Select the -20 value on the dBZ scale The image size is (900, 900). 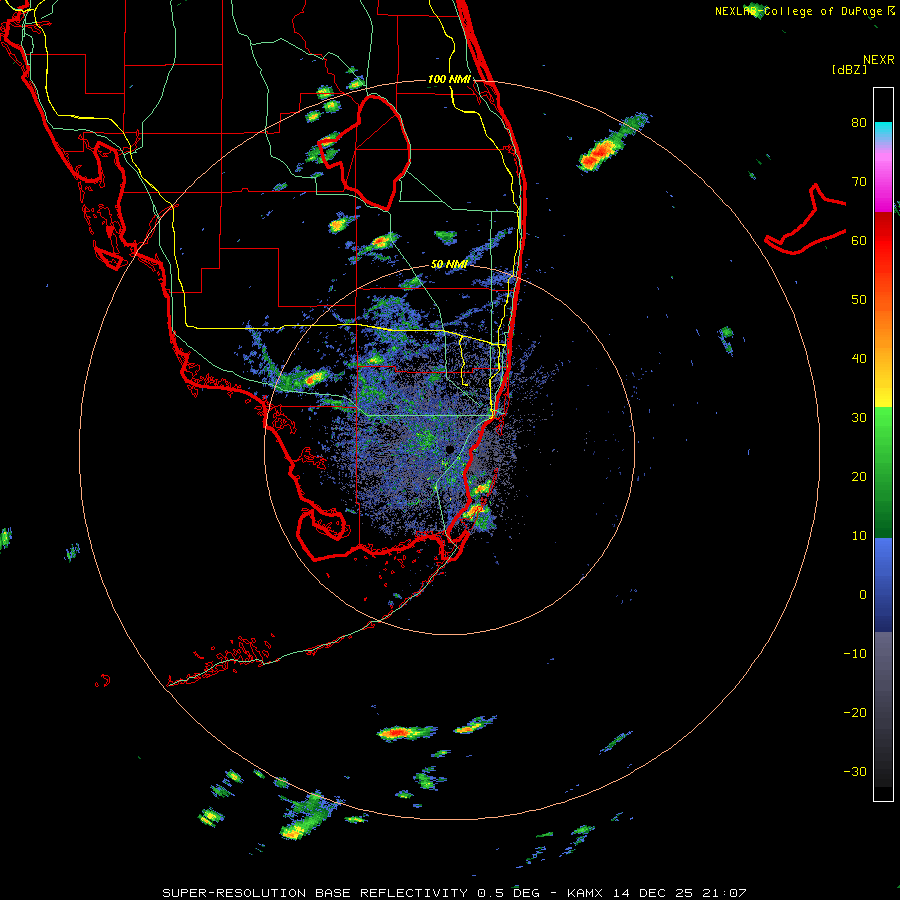855,713
